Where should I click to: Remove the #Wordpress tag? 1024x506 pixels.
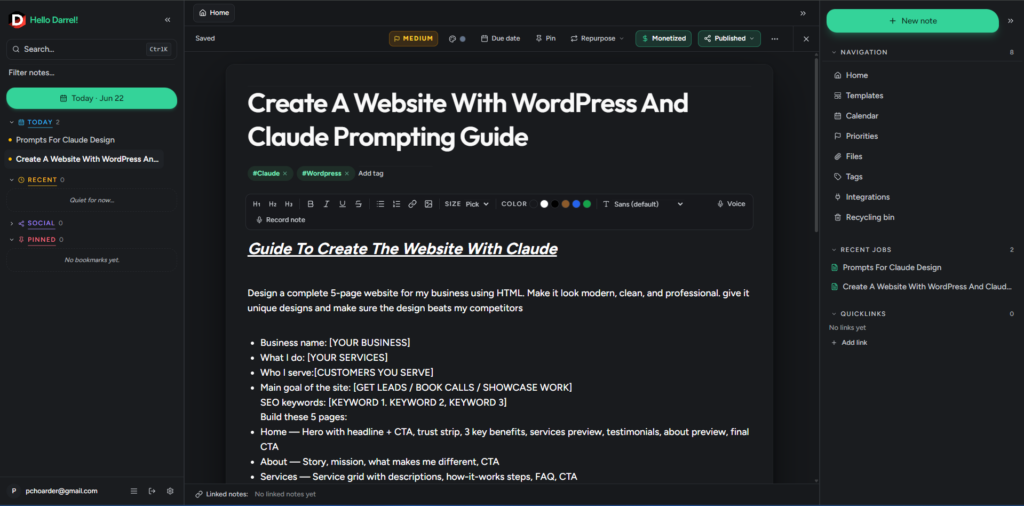point(347,174)
